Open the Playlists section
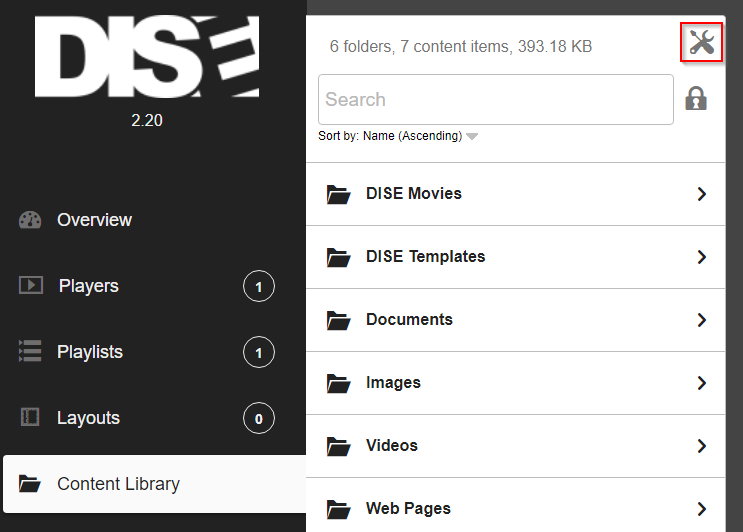The width and height of the screenshot is (743, 532). (x=90, y=352)
